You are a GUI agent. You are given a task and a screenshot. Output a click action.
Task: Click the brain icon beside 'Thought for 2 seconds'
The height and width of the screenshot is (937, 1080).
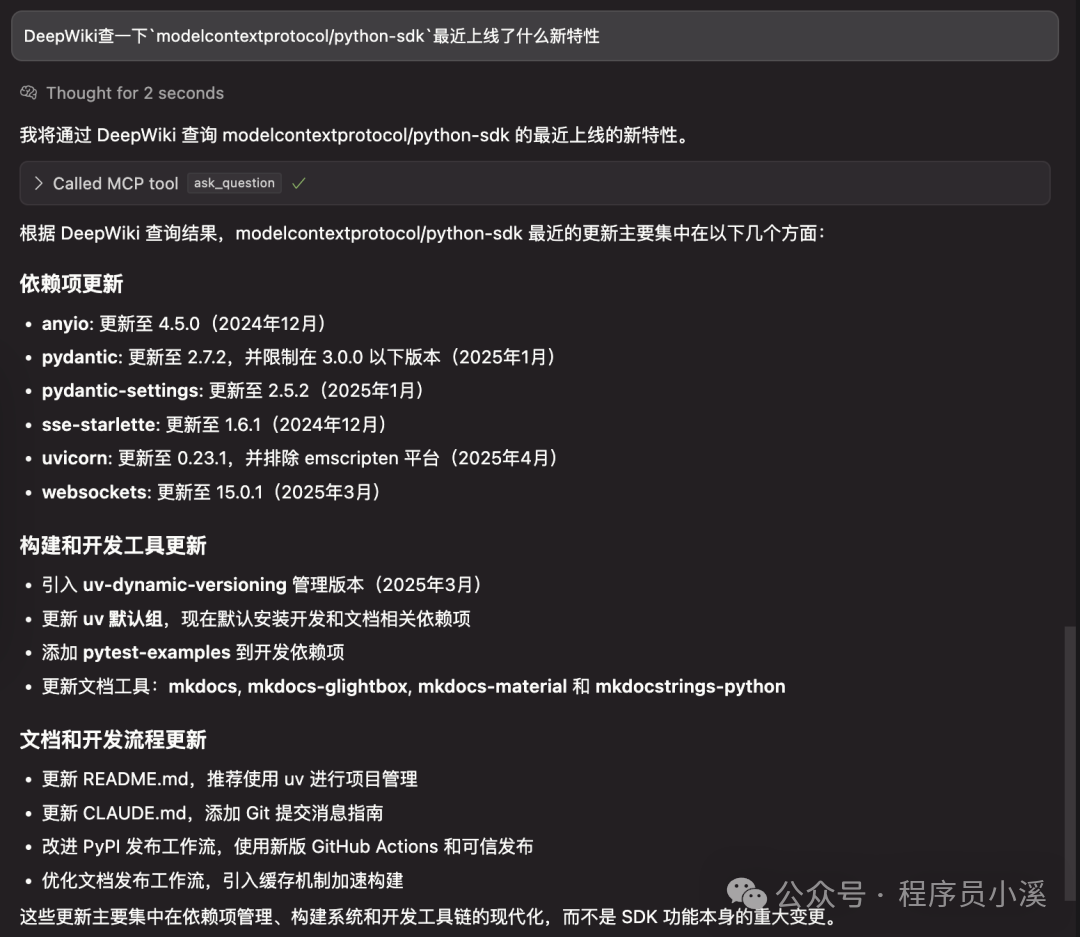coord(27,93)
